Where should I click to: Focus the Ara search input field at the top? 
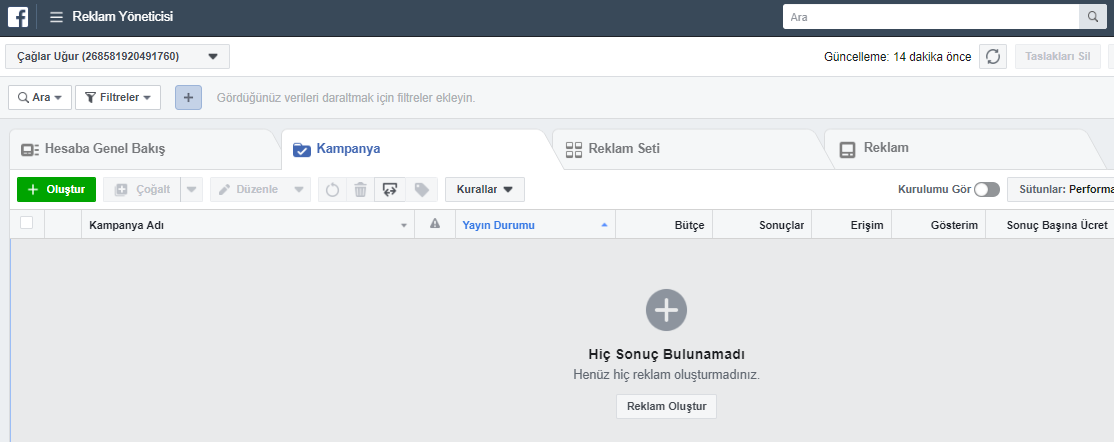(931, 17)
